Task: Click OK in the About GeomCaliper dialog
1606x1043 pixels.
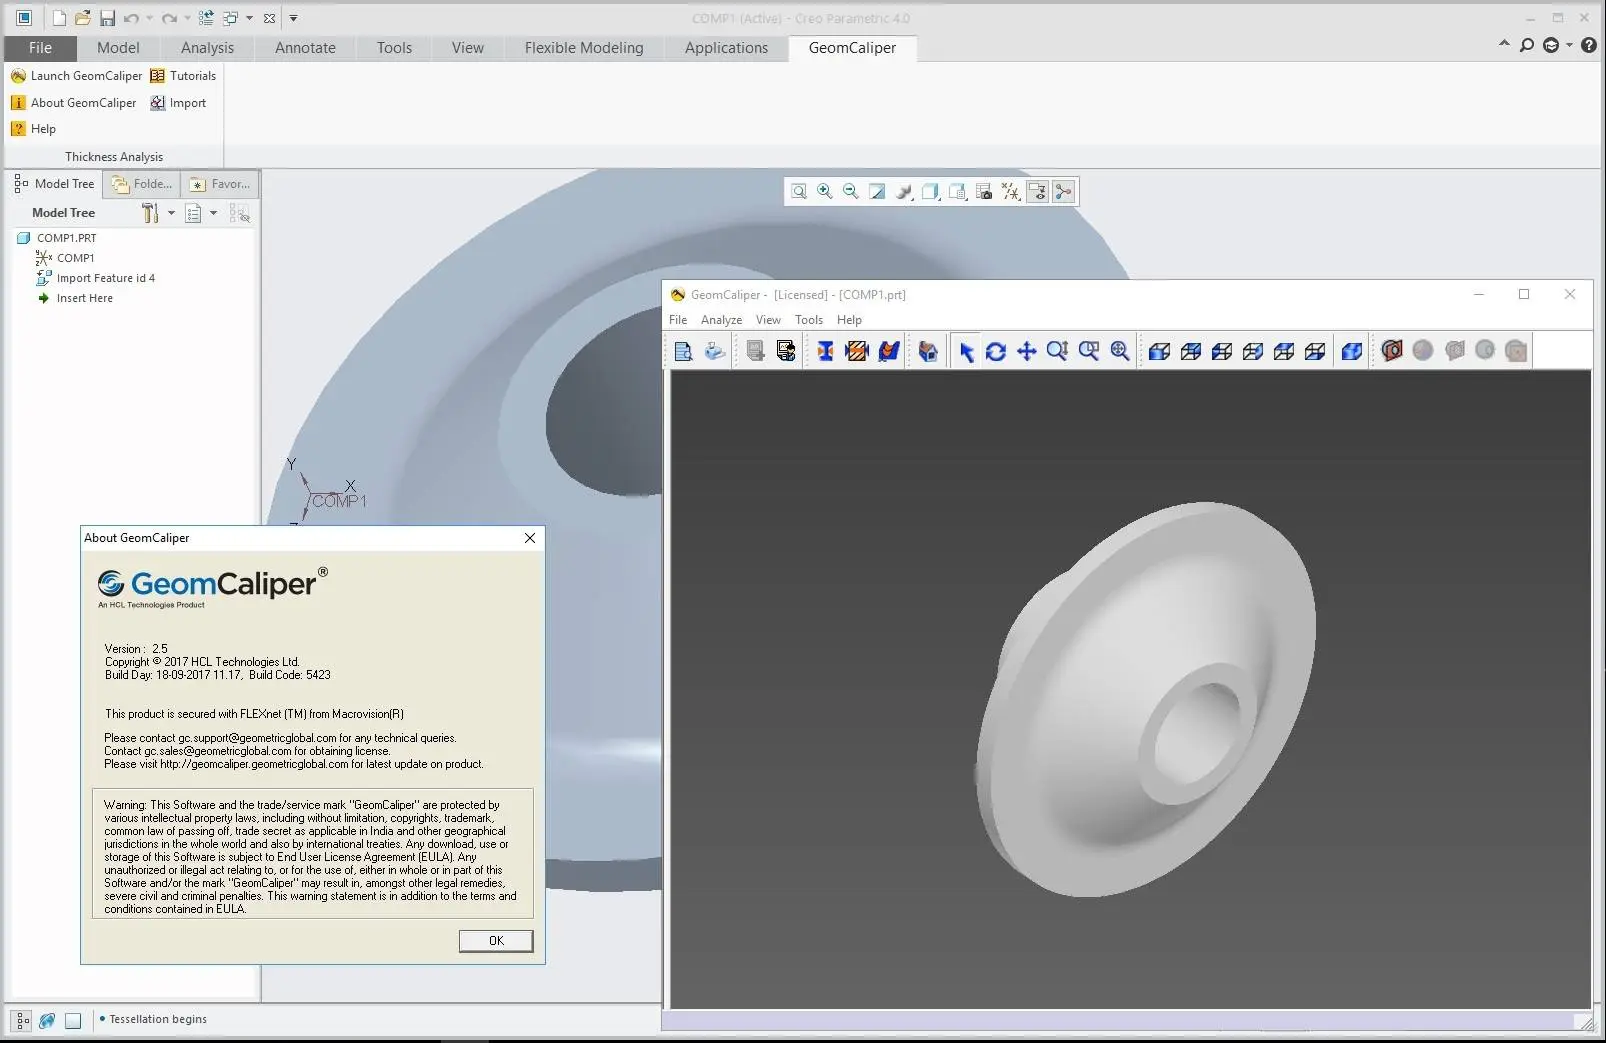Action: click(x=496, y=941)
